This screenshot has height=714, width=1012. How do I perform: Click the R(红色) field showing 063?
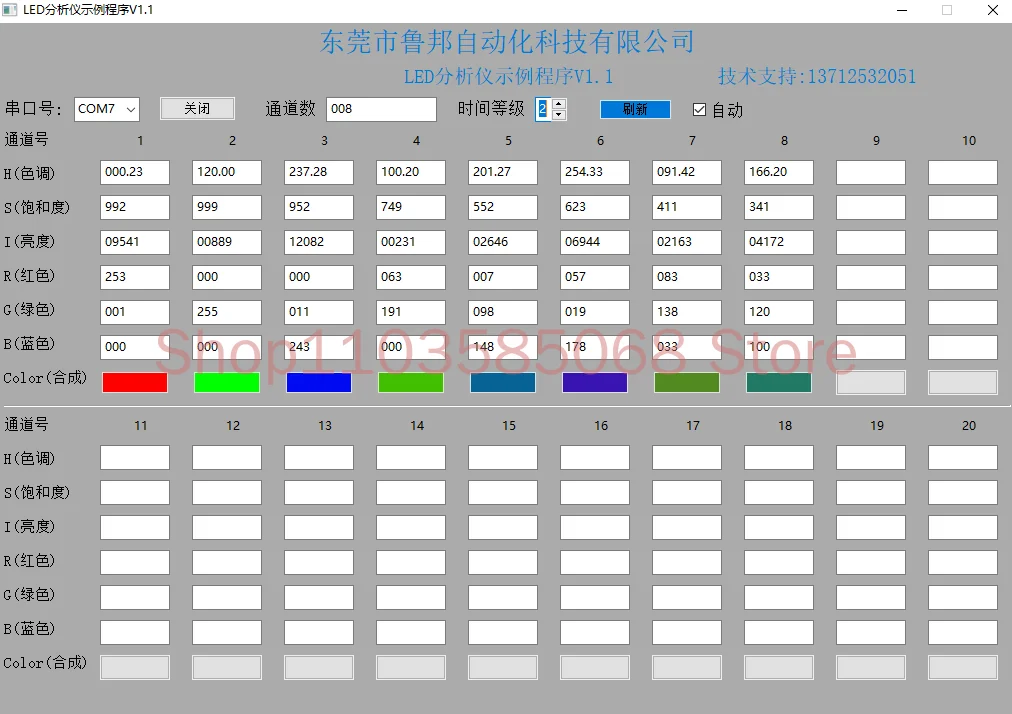coord(410,277)
